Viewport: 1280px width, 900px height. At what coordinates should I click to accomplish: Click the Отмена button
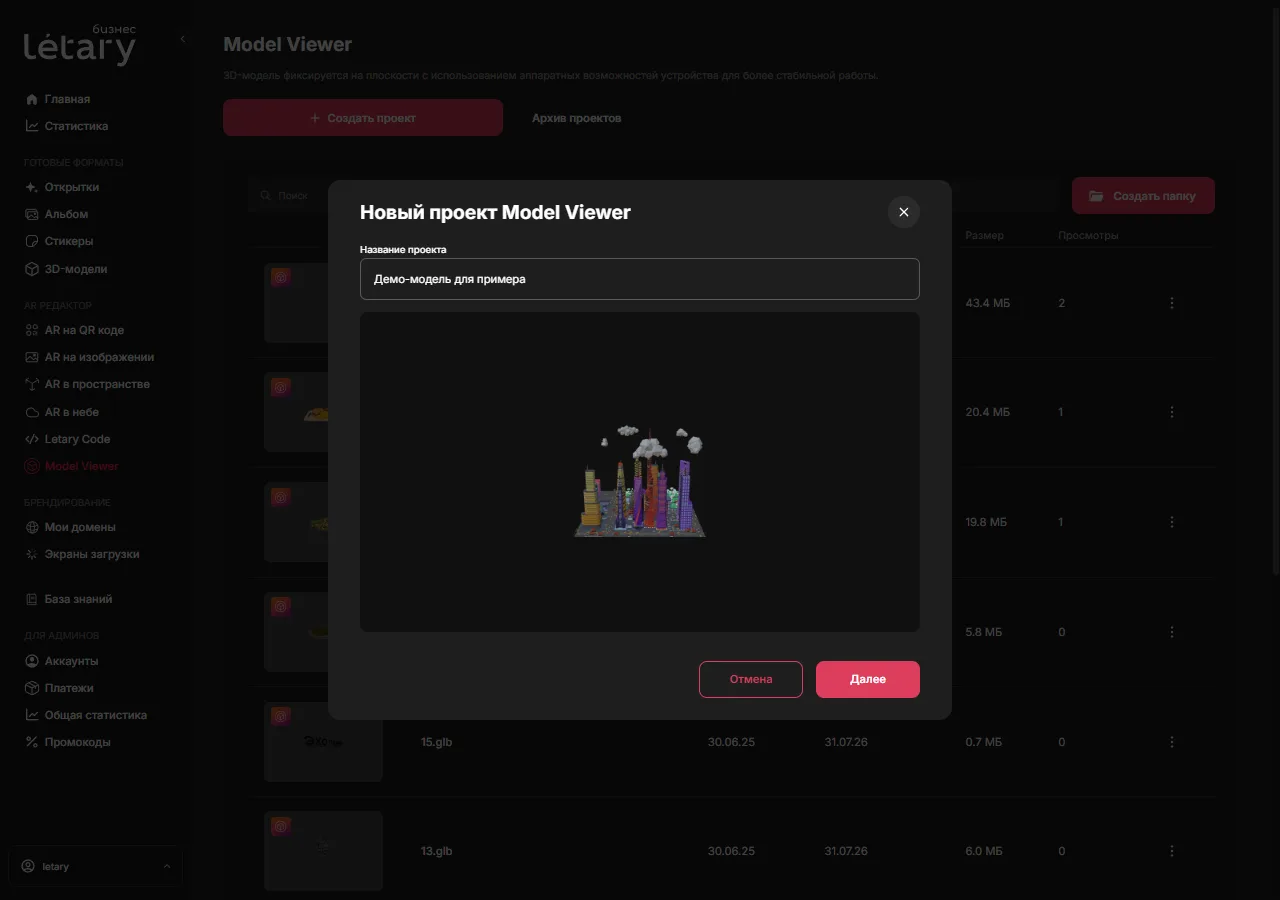[x=751, y=679]
